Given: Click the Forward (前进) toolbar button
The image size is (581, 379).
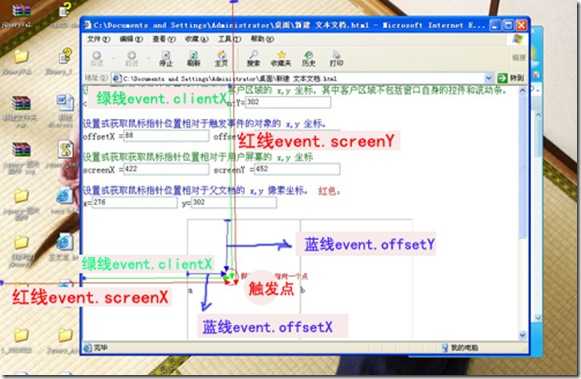Looking at the screenshot, I should (132, 58).
